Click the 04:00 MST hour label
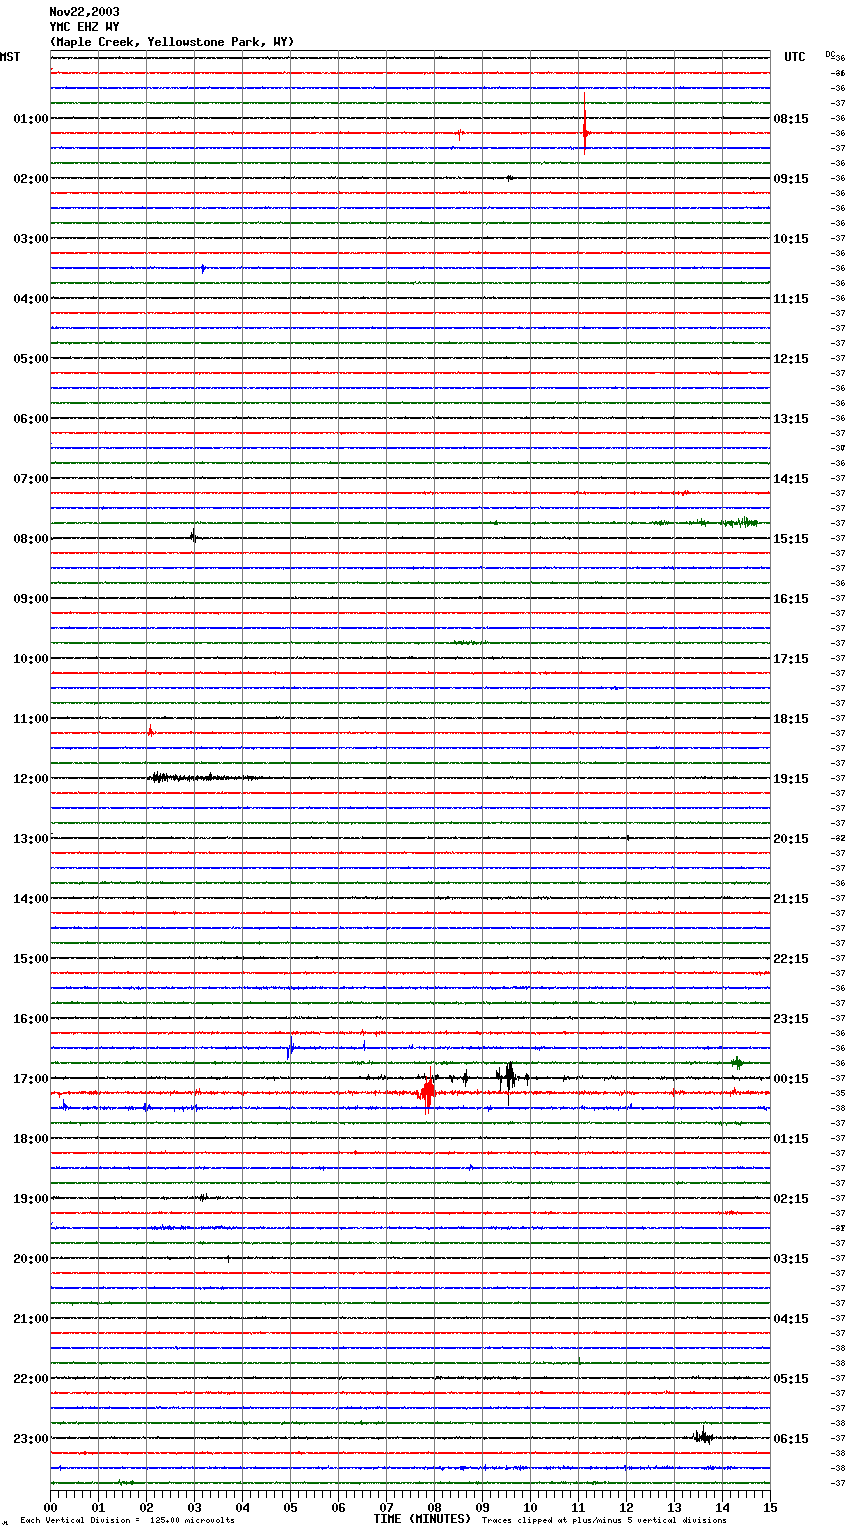This screenshot has height=1534, width=850. click(31, 299)
